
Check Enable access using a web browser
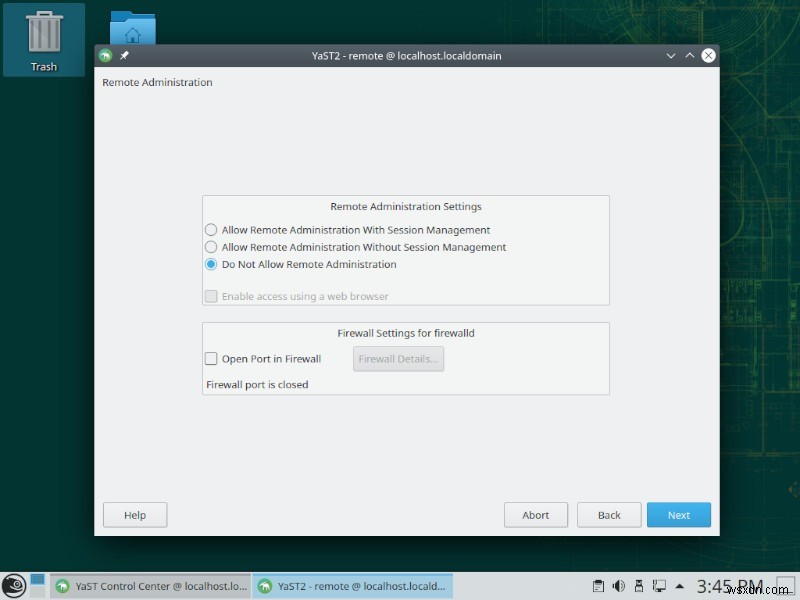pos(211,296)
